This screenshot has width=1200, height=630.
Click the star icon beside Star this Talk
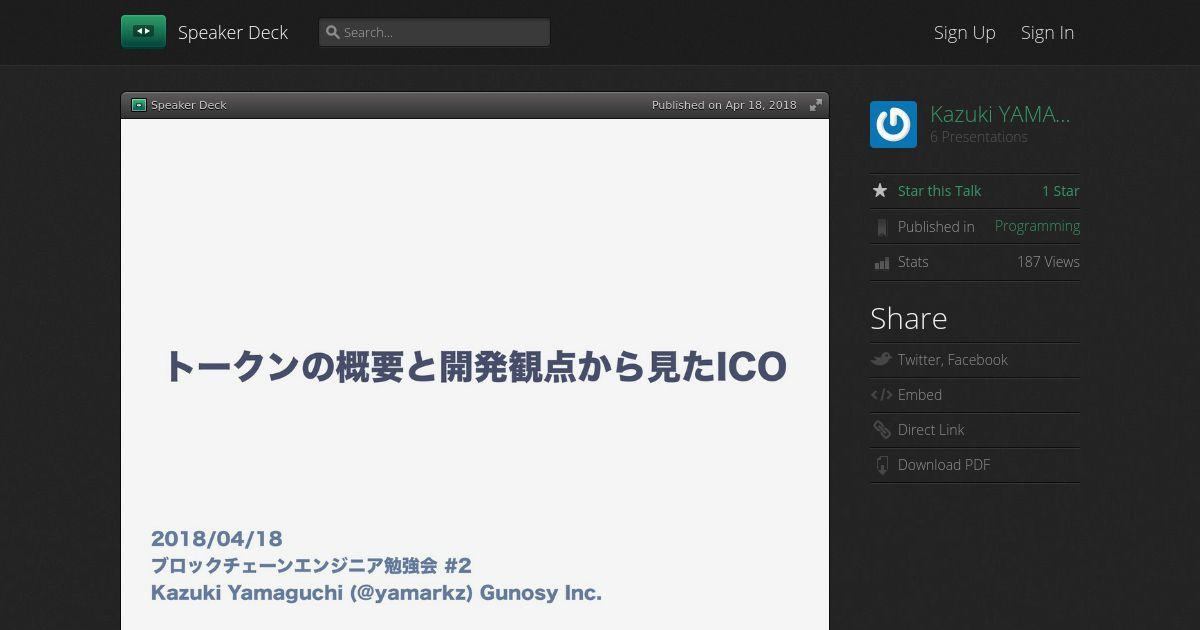(880, 190)
